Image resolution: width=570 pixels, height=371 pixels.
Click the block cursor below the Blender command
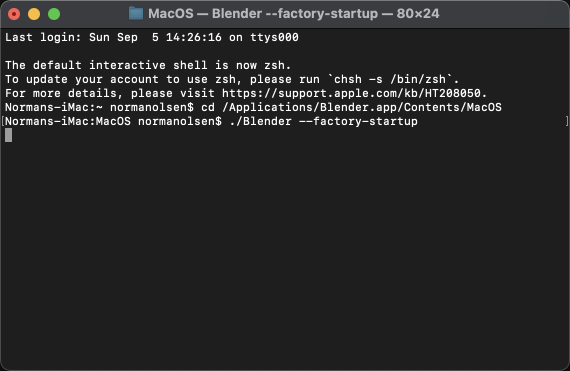(8, 135)
